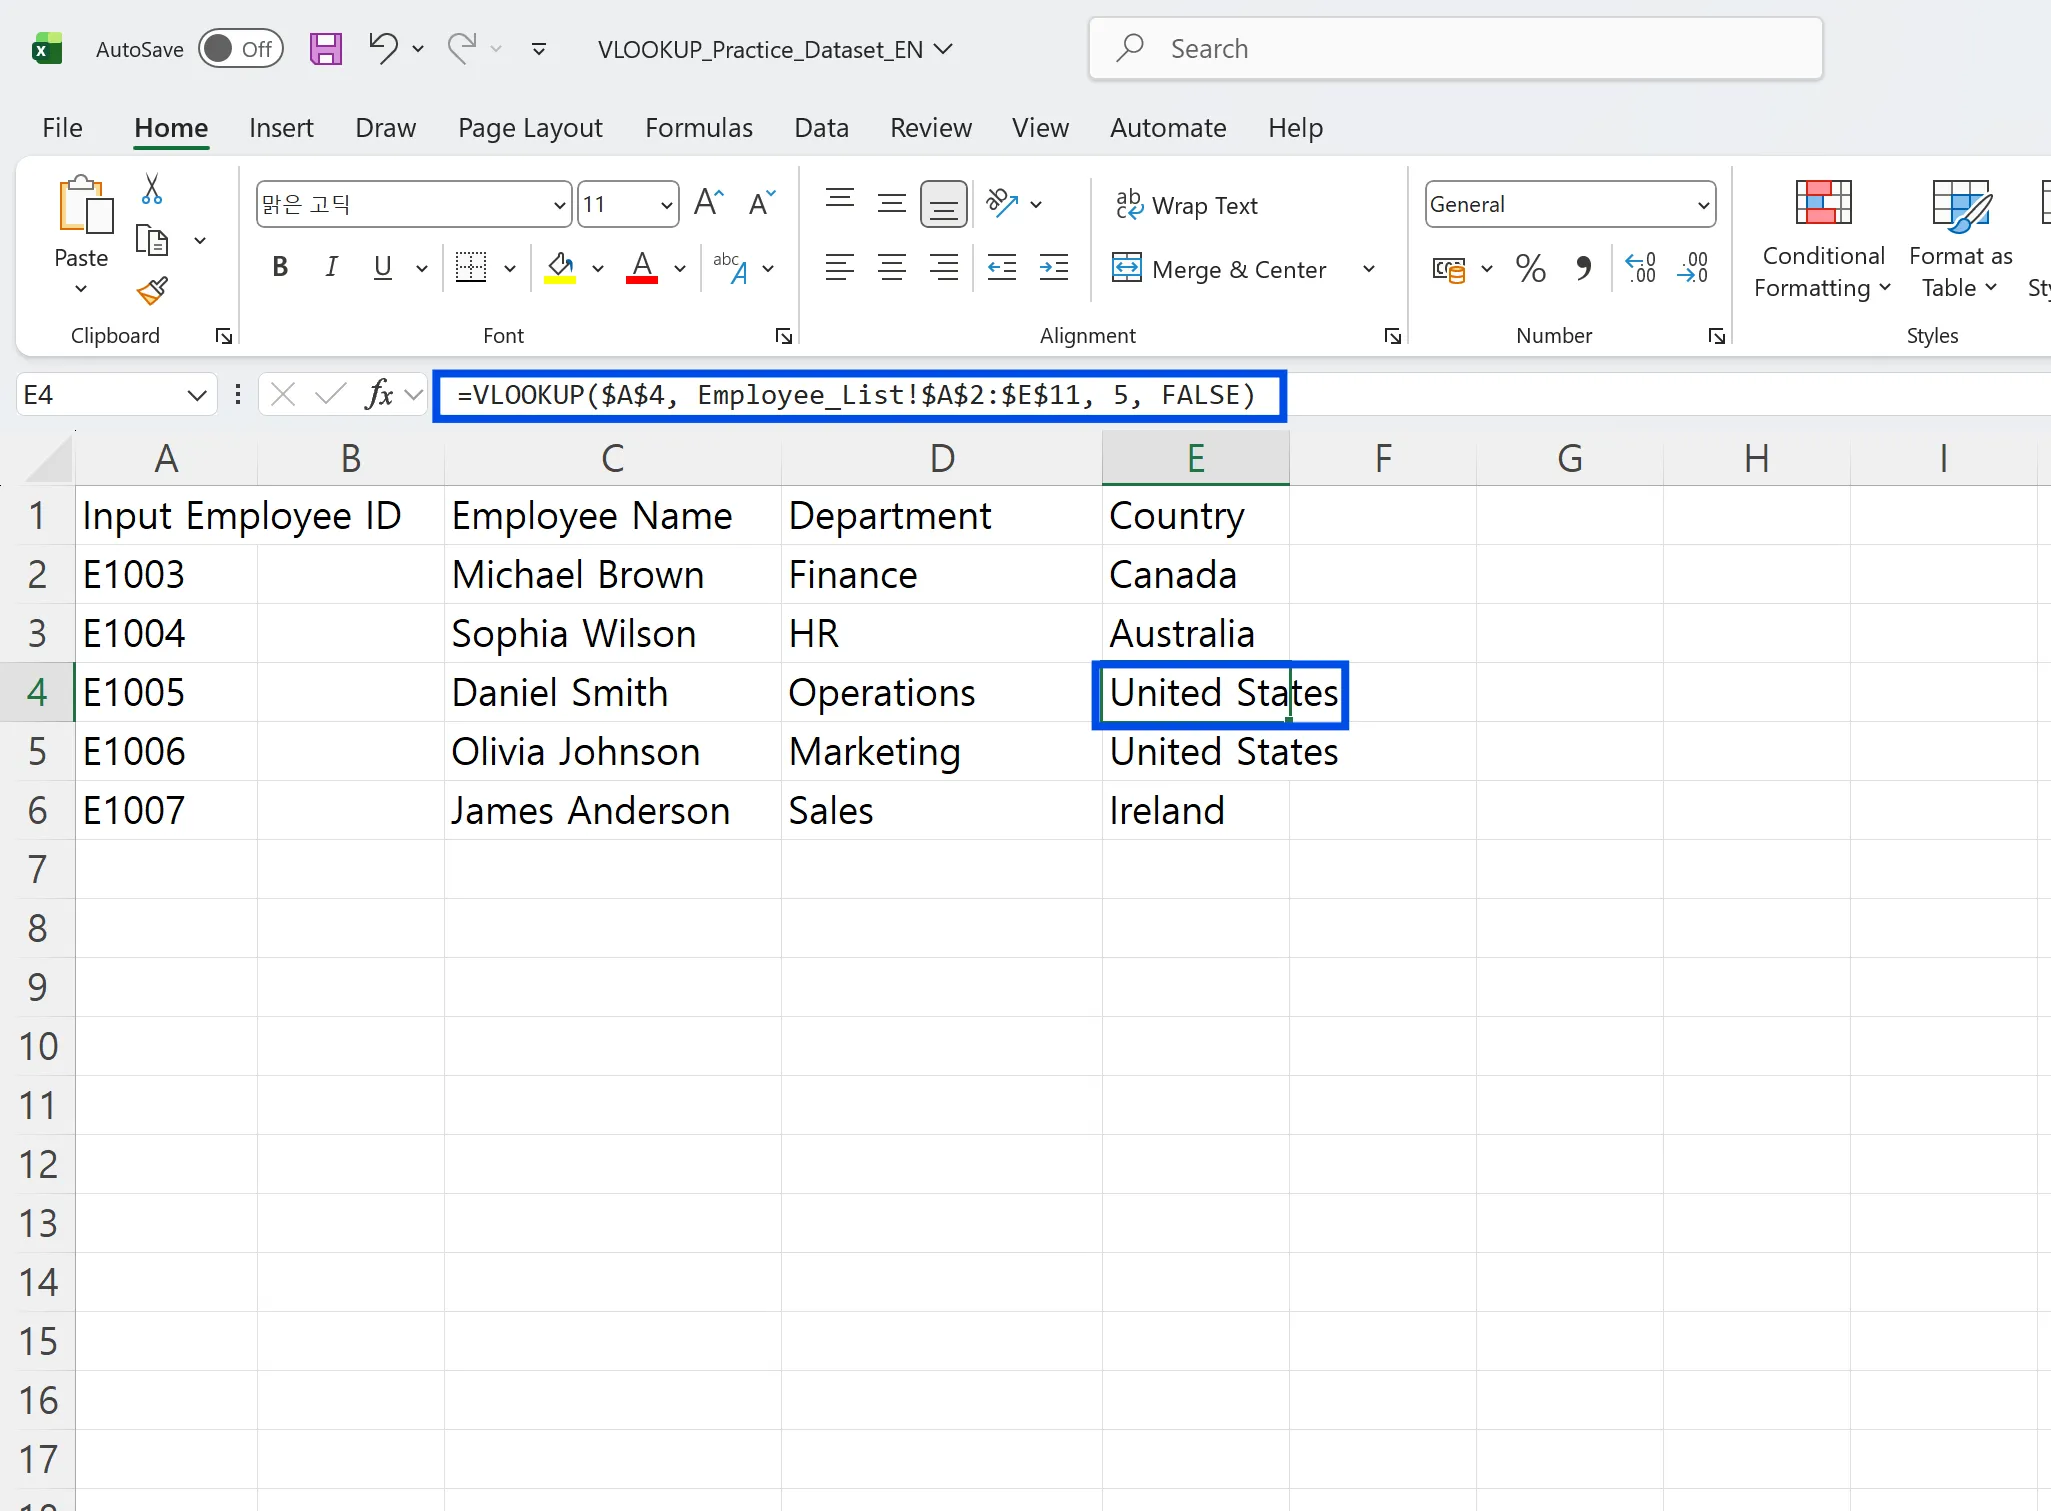2051x1511 pixels.
Task: Click the Cut scissors icon
Action: tap(152, 188)
